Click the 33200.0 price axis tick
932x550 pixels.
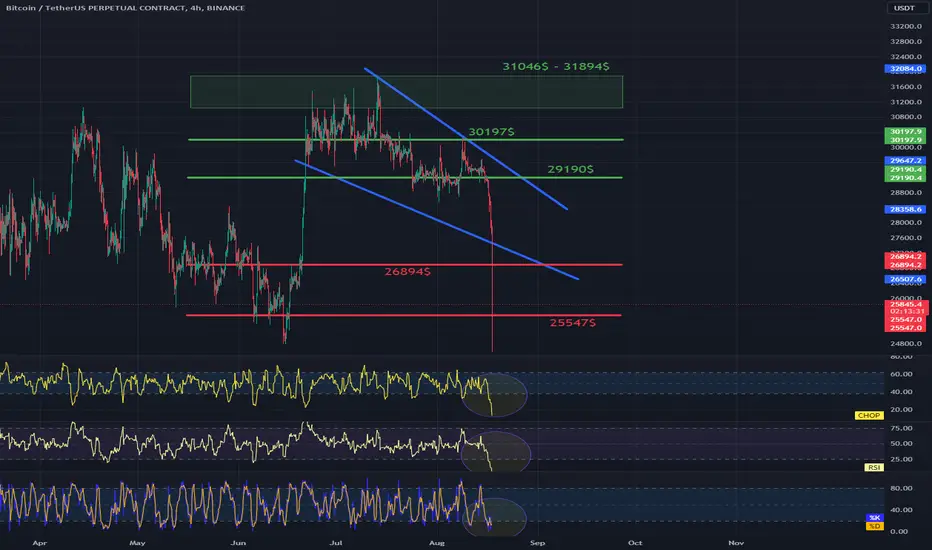click(x=906, y=27)
